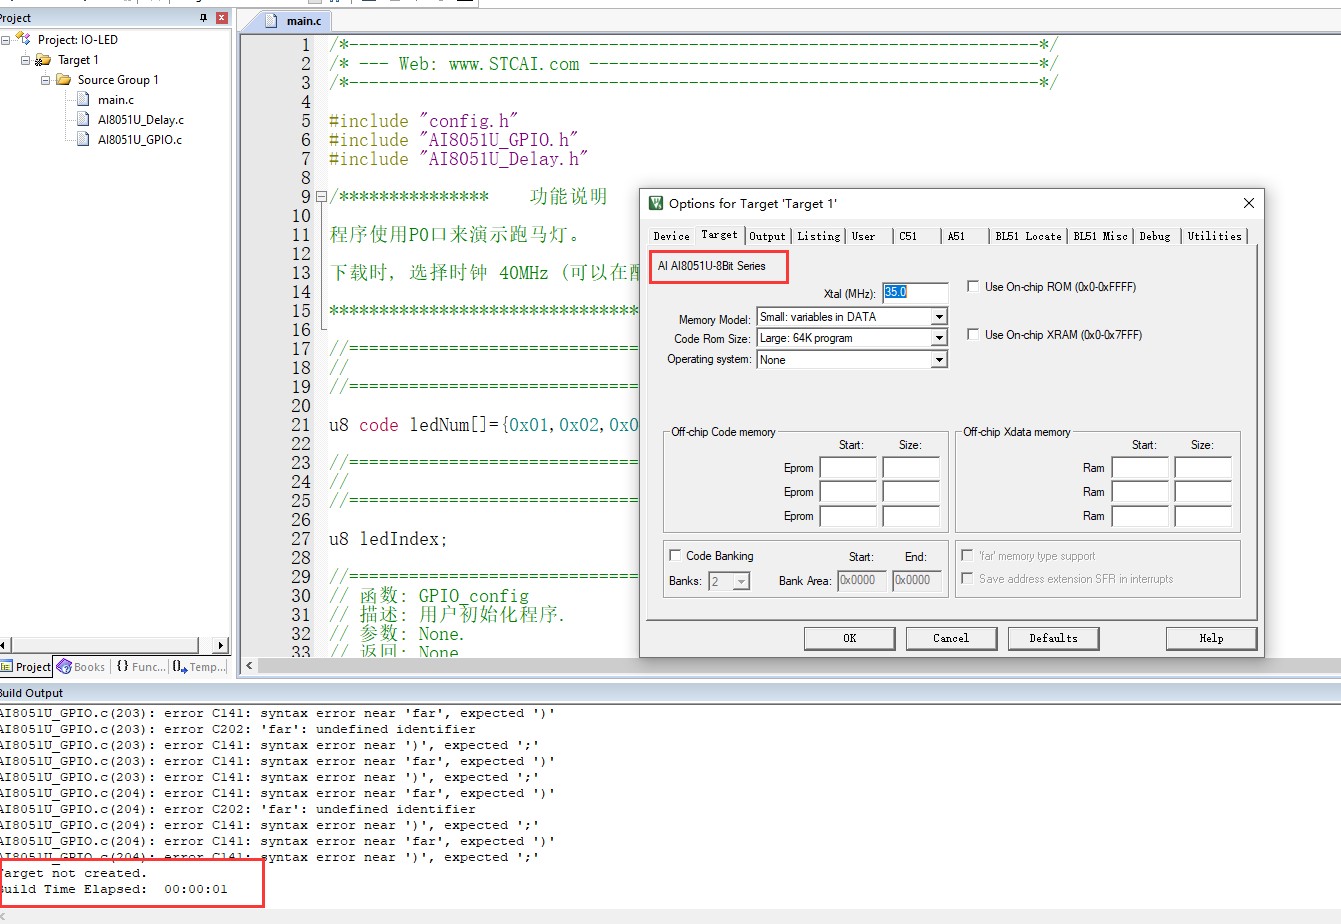The image size is (1341, 924).
Task: Collapse the Source Group 1 tree node
Action: point(46,79)
